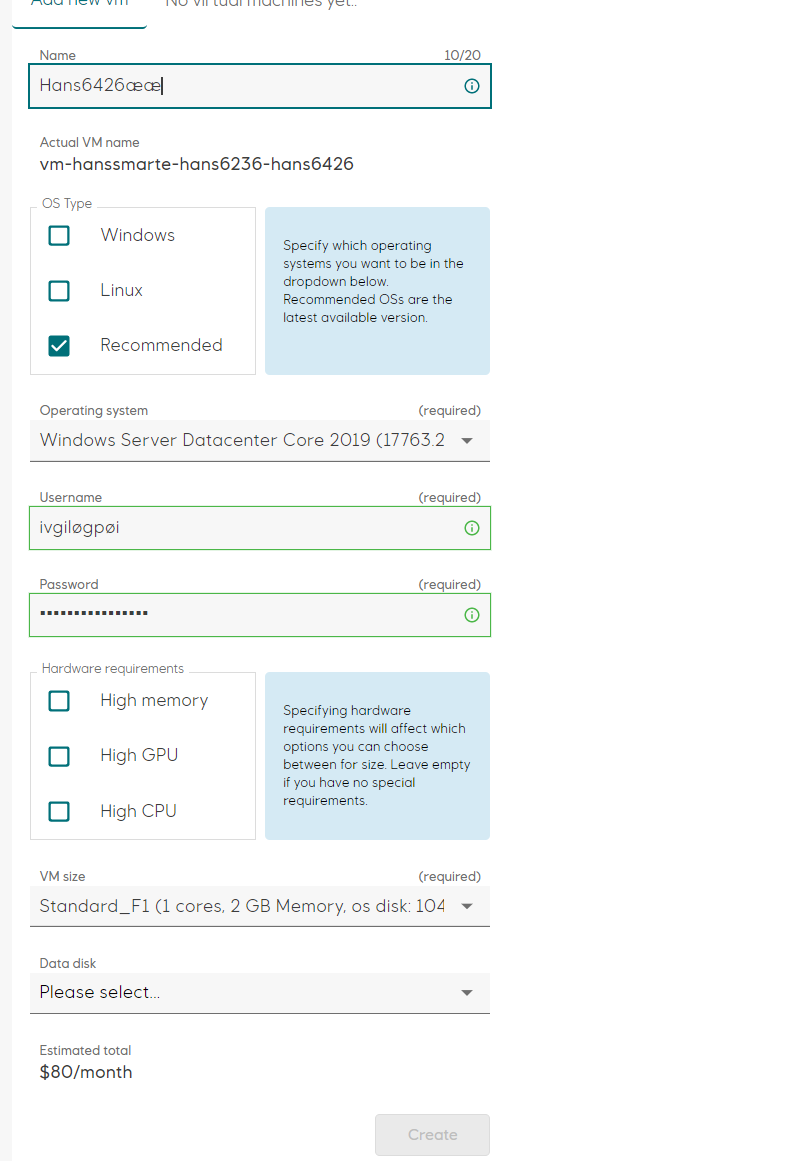Image resolution: width=791 pixels, height=1161 pixels.
Task: Enable the Linux OS type option
Action: click(x=59, y=290)
